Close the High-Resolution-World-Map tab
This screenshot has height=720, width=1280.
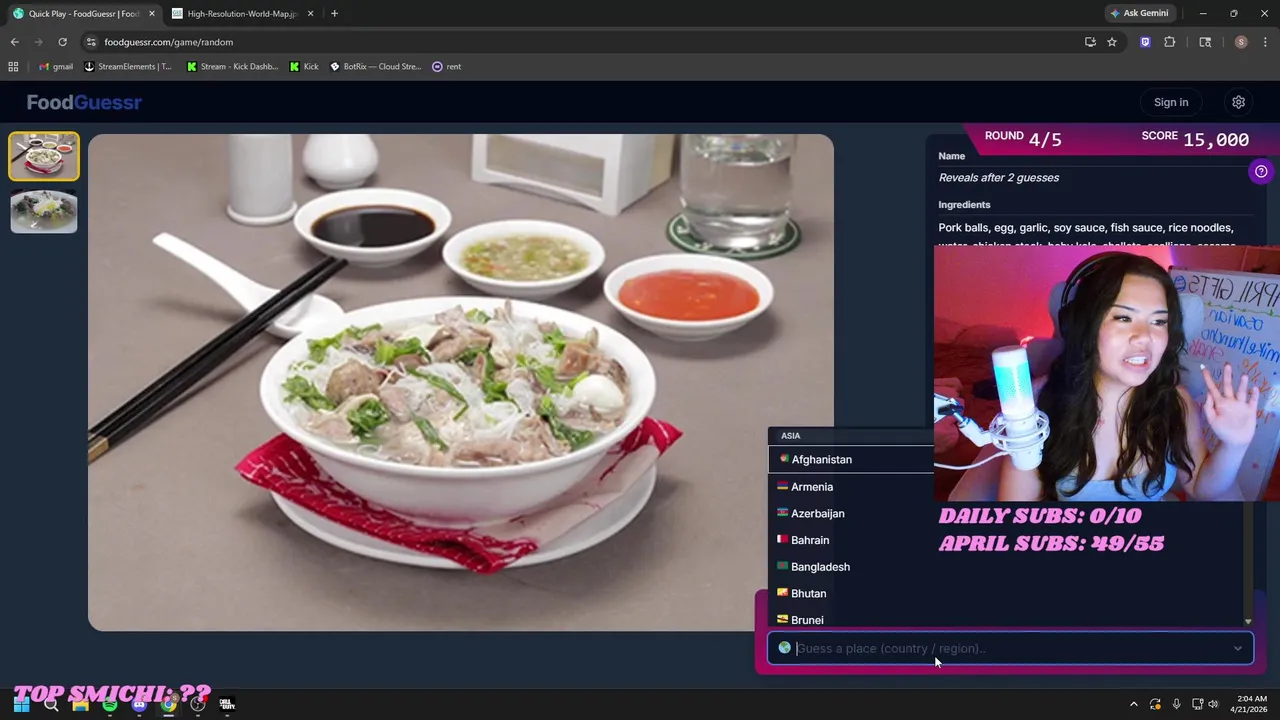pyautogui.click(x=310, y=14)
